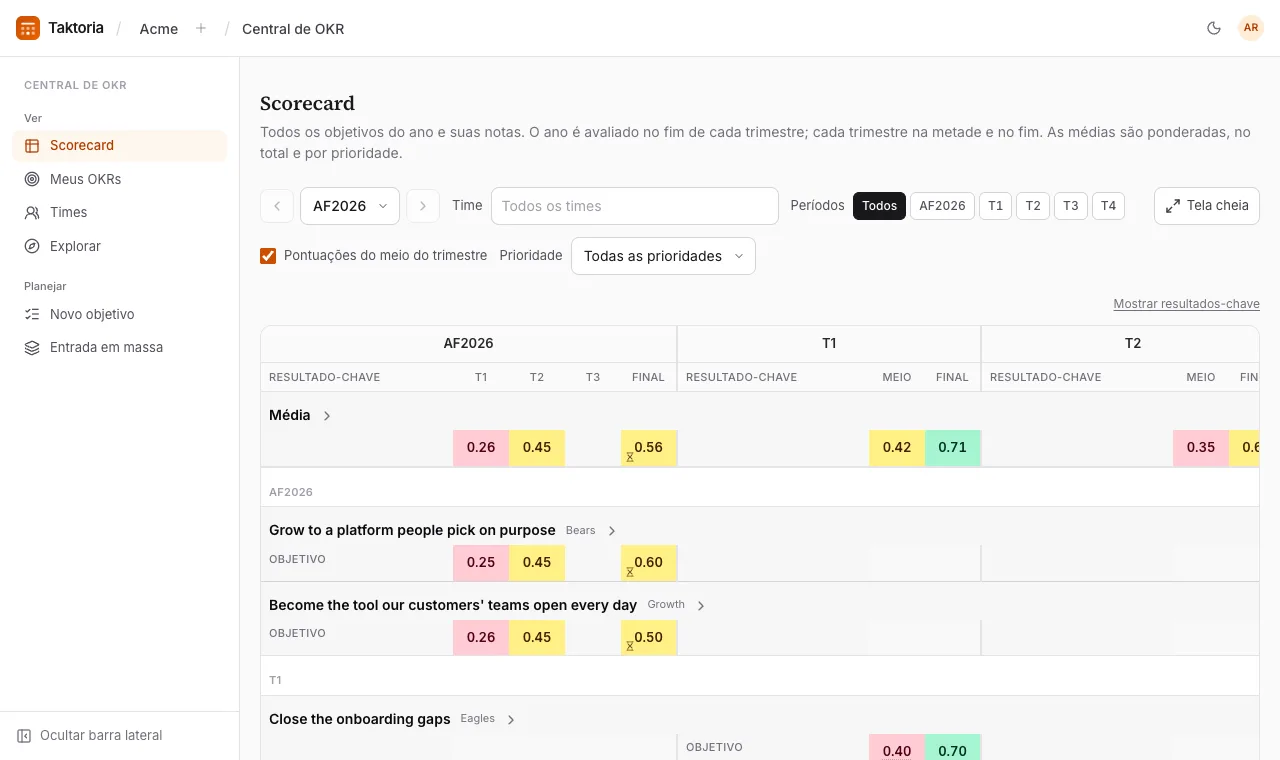Screen dimensions: 1280x760
Task: Expand Close the onboarding gaps chevron
Action: point(511,720)
